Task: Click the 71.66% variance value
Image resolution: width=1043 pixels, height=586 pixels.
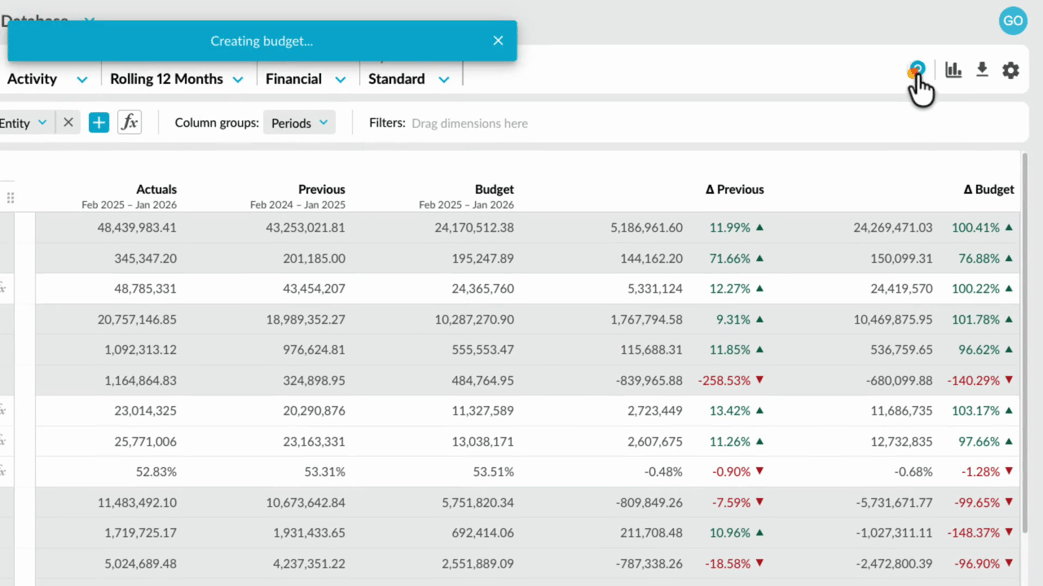Action: click(730, 258)
